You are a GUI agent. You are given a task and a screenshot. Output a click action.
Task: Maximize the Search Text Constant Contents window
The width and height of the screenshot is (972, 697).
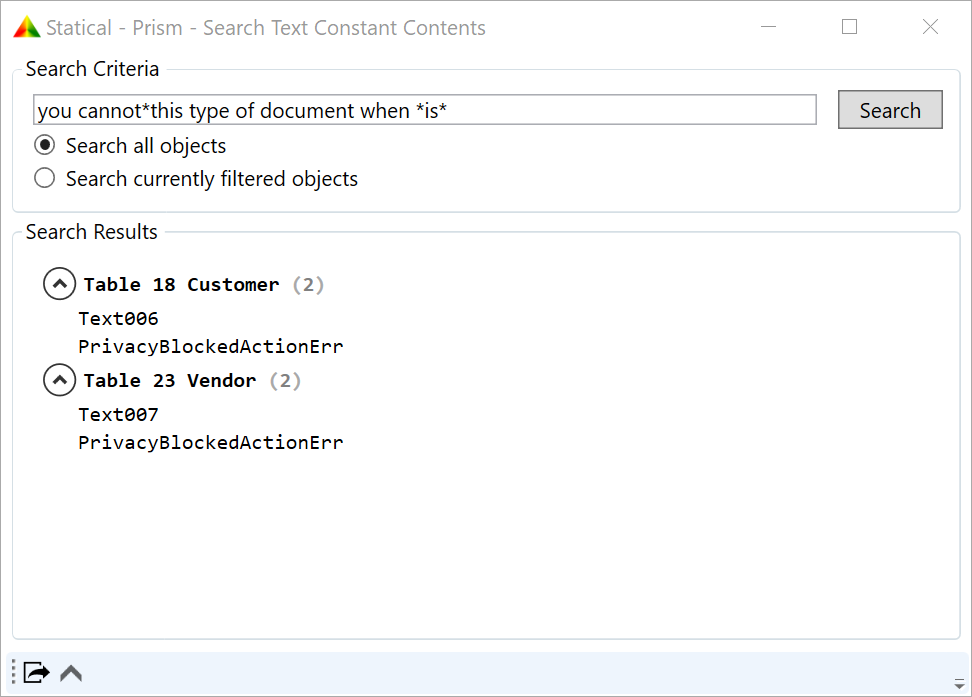[849, 27]
